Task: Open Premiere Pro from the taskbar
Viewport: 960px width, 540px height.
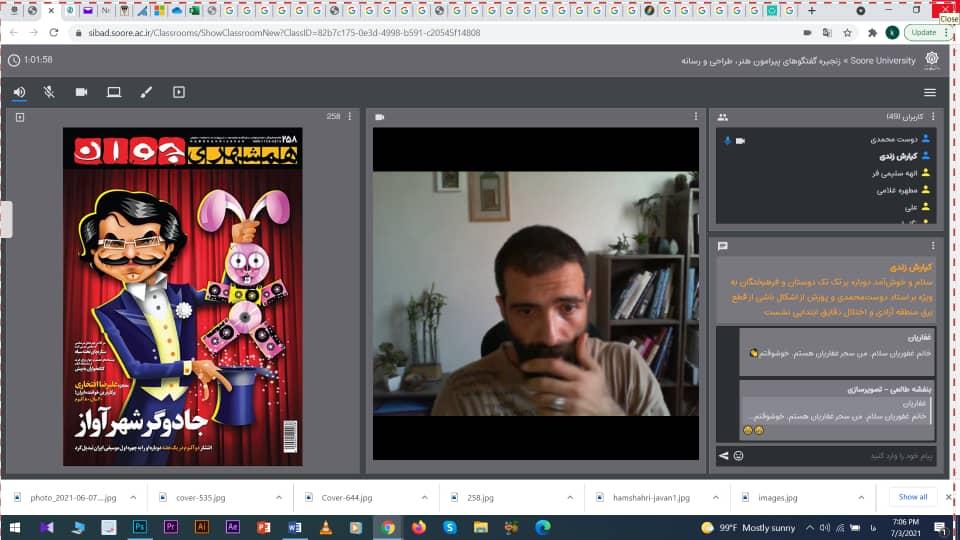Action: (171, 527)
